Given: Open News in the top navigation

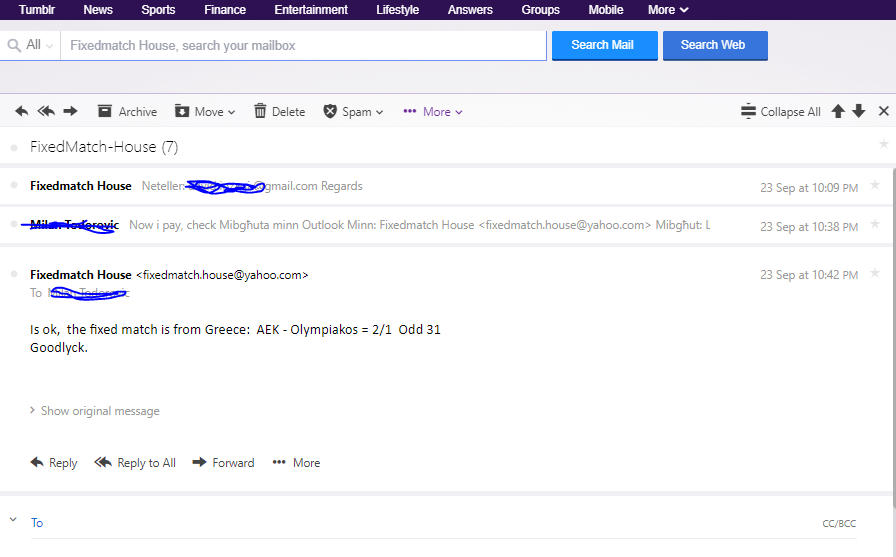Looking at the screenshot, I should [98, 10].
